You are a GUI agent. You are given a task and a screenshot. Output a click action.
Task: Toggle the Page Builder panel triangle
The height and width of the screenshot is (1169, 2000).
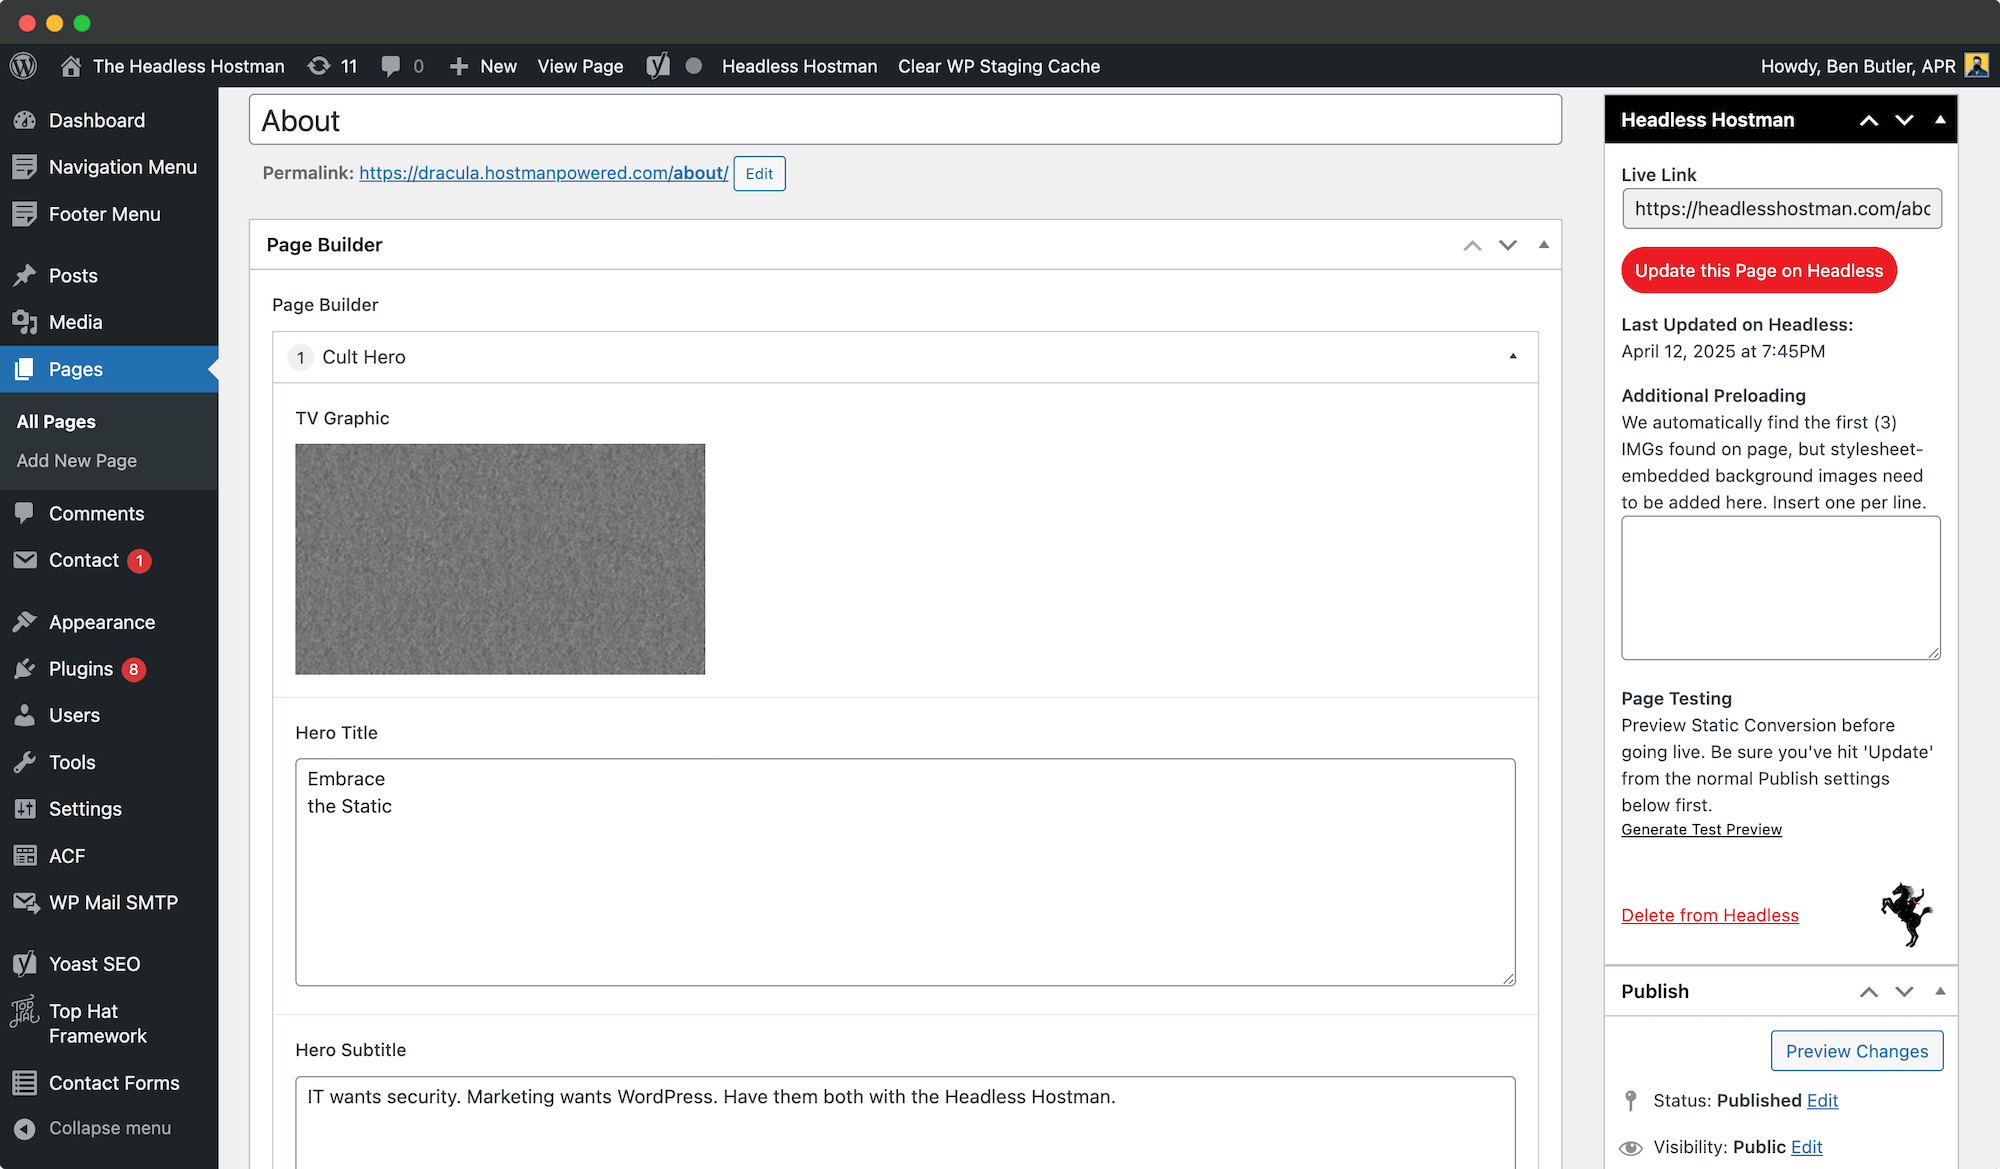pyautogui.click(x=1544, y=245)
